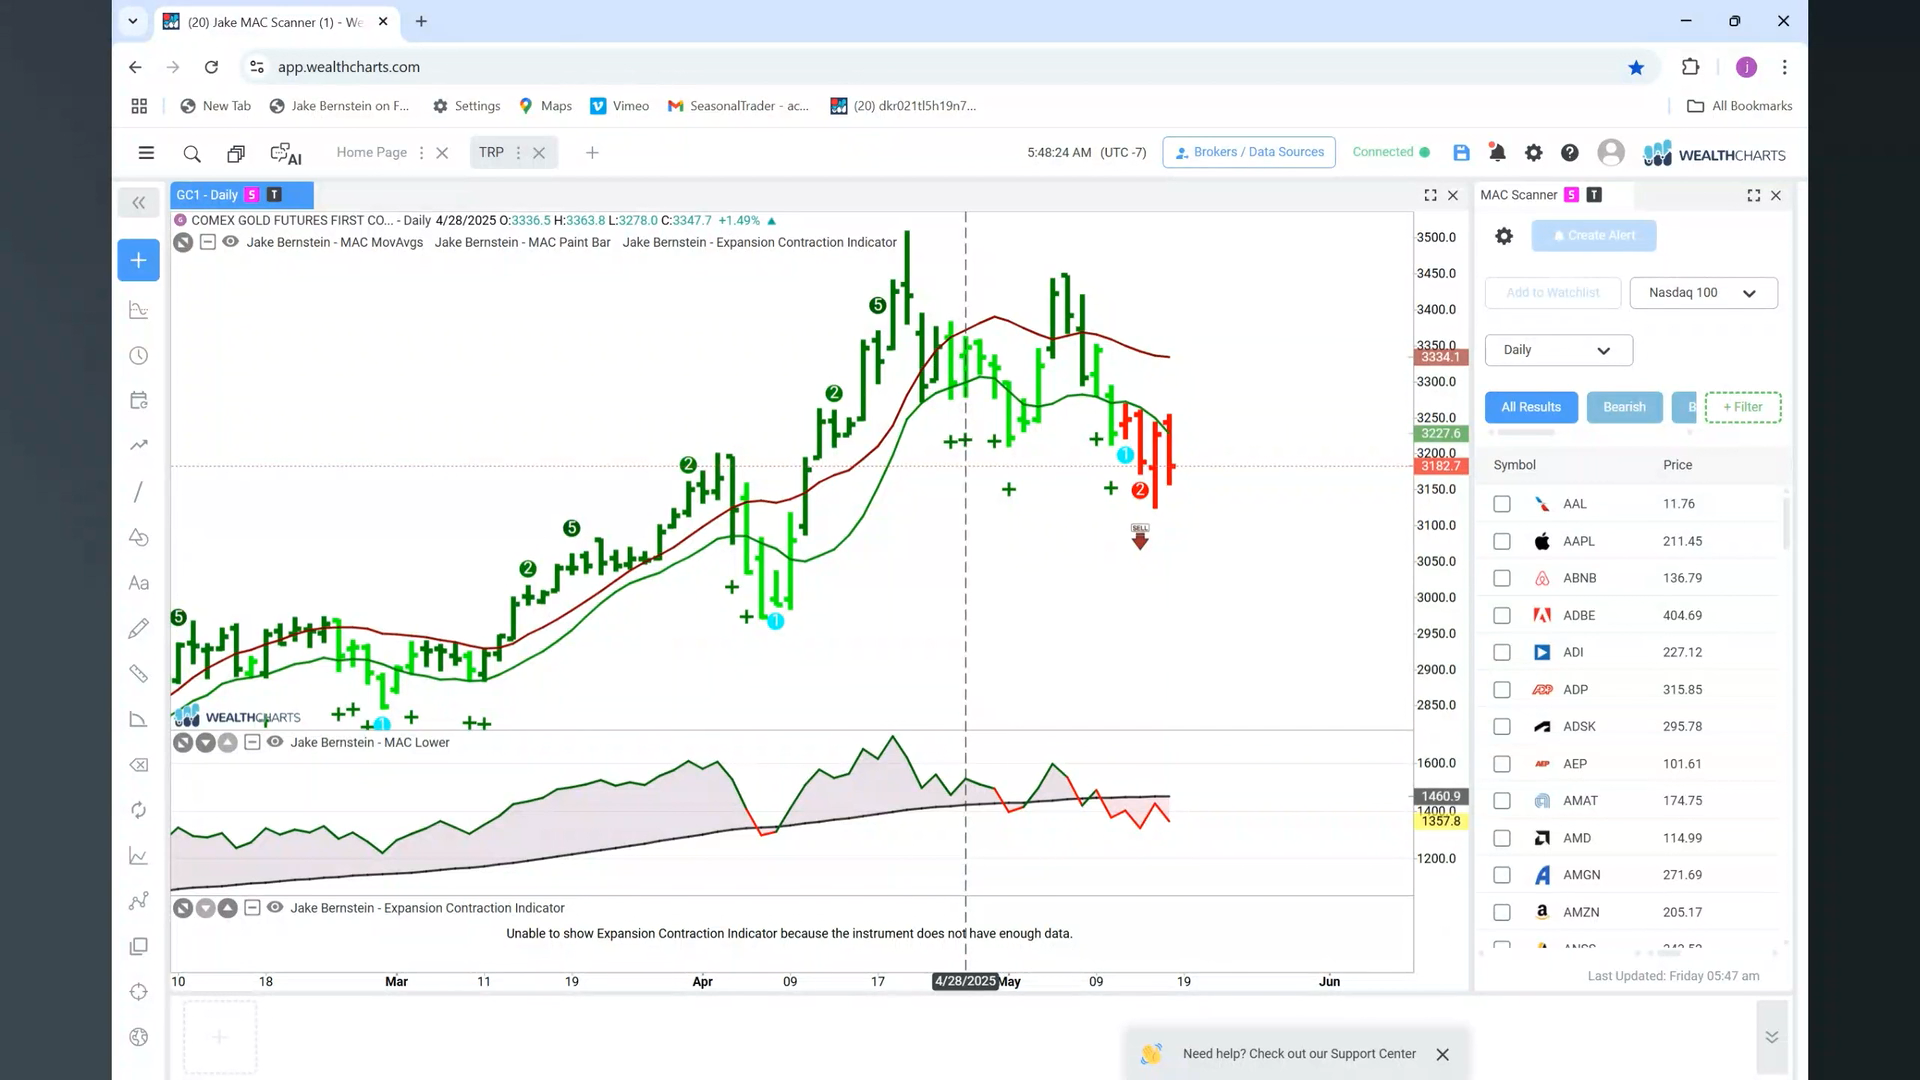The height and width of the screenshot is (1080, 1920).
Task: Toggle MAC MovAvgs indicator visibility eye
Action: [x=230, y=242]
